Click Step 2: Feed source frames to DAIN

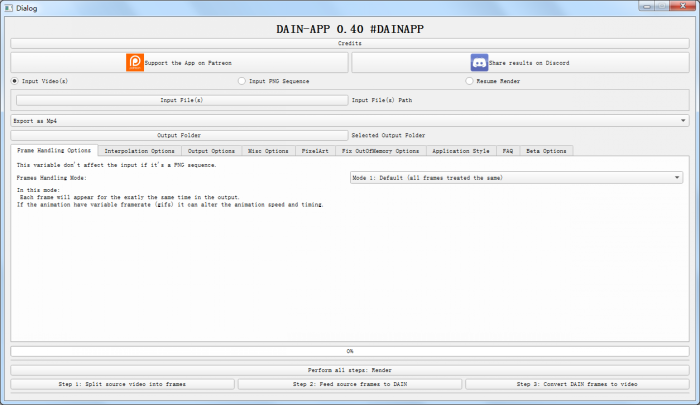click(350, 384)
